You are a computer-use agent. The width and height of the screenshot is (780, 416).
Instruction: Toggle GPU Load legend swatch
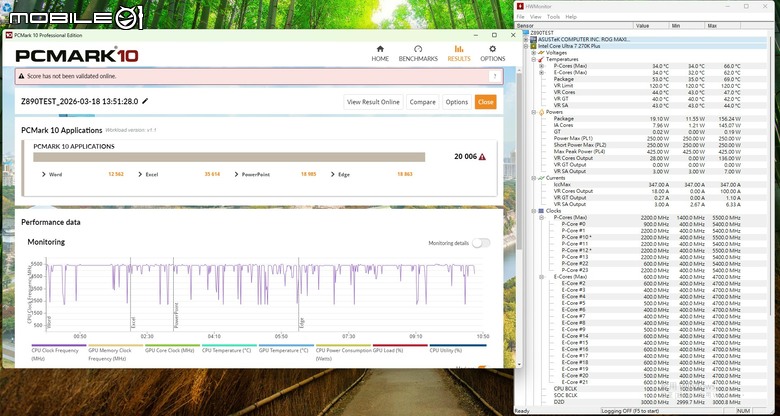tap(400, 345)
